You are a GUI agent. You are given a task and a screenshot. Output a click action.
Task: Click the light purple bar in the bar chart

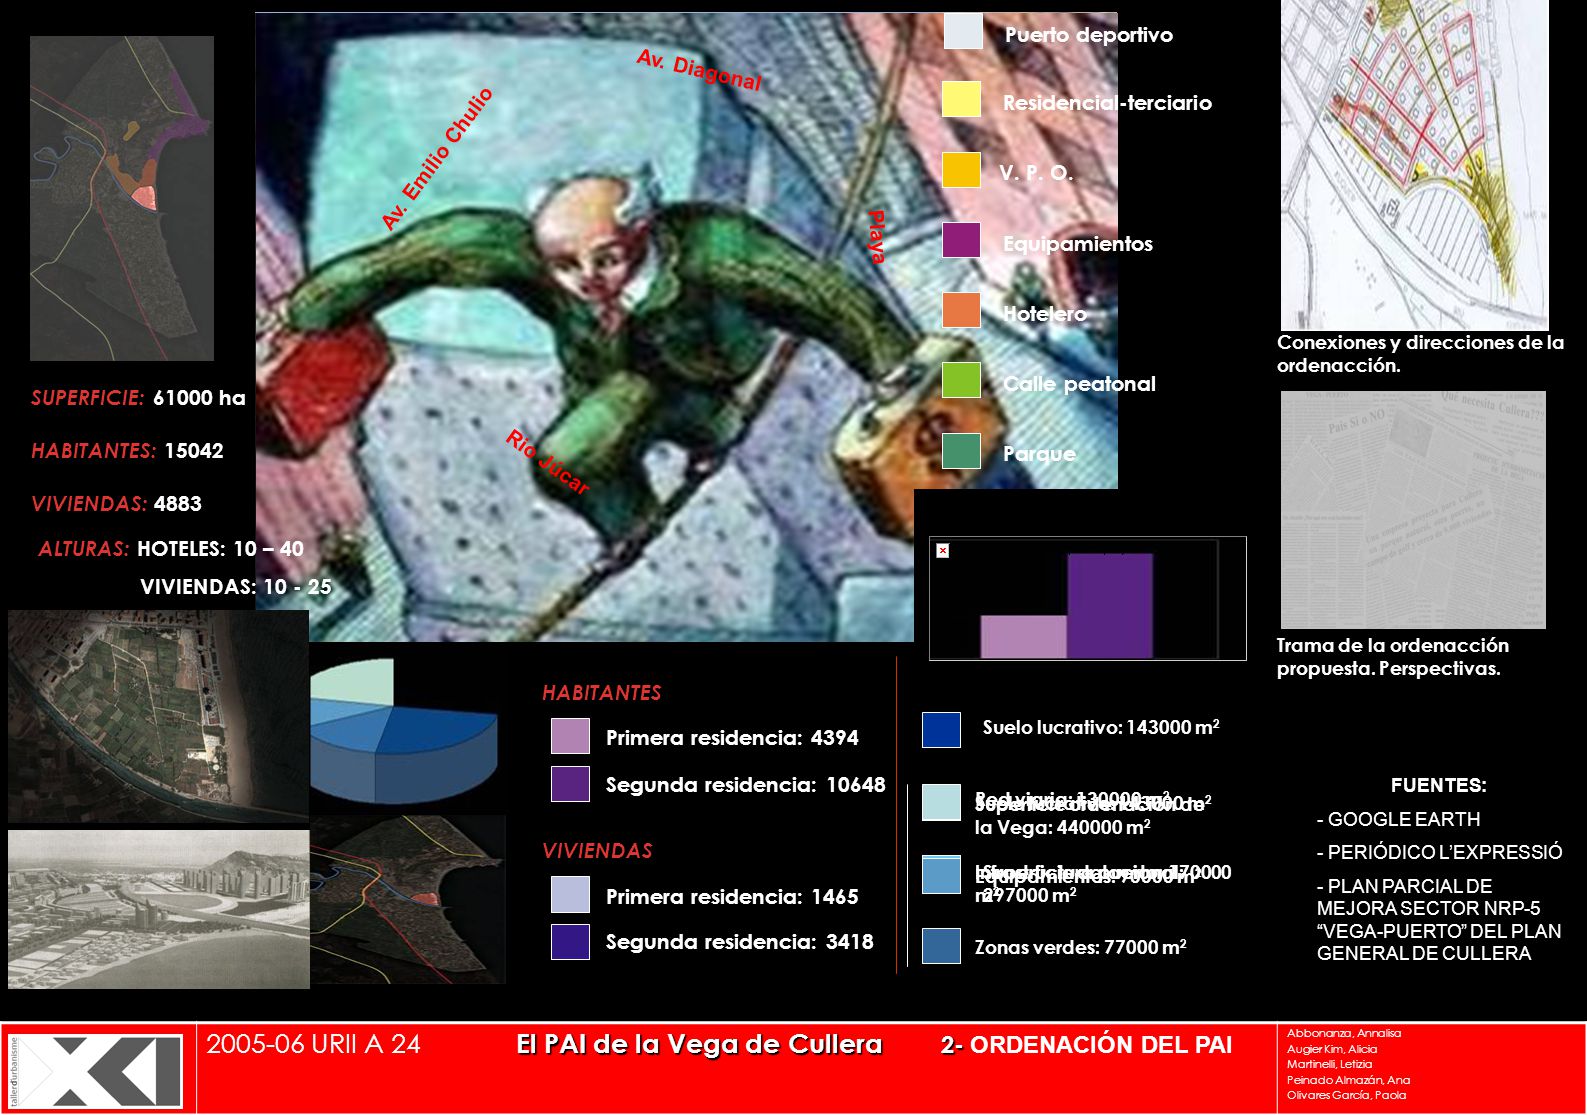(1023, 636)
